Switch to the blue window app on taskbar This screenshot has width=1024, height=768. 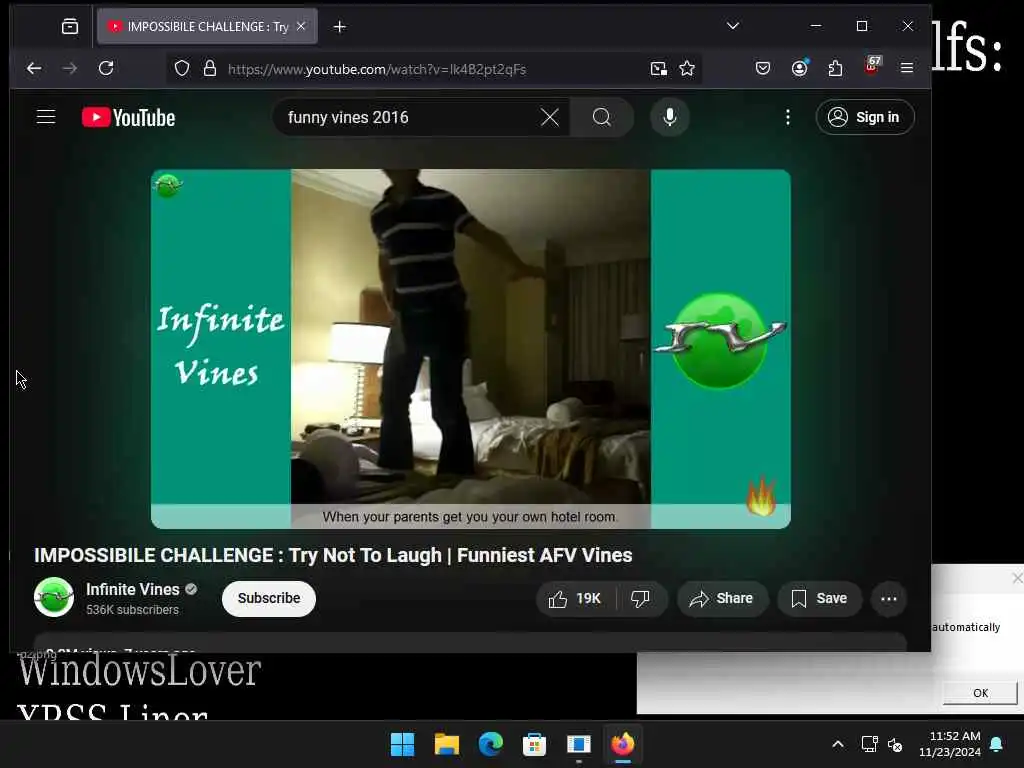pyautogui.click(x=579, y=744)
